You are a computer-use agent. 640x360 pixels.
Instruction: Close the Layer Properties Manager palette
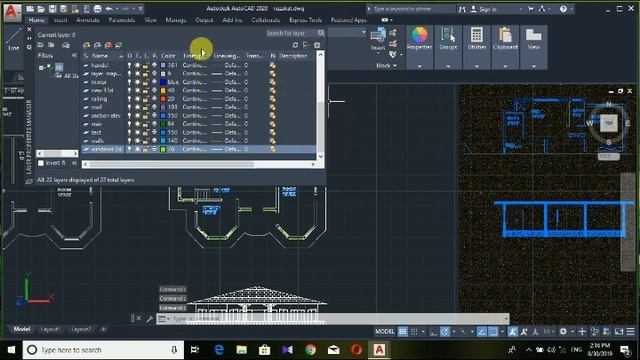coord(29,29)
